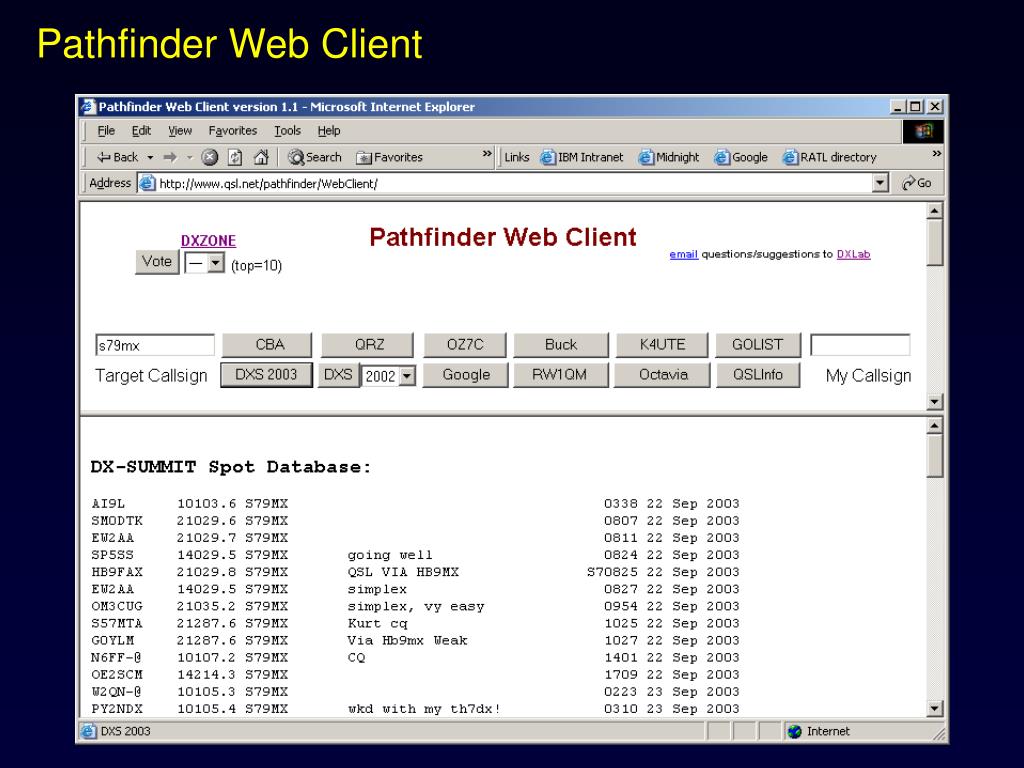
Task: Open the File menu
Action: pos(106,131)
